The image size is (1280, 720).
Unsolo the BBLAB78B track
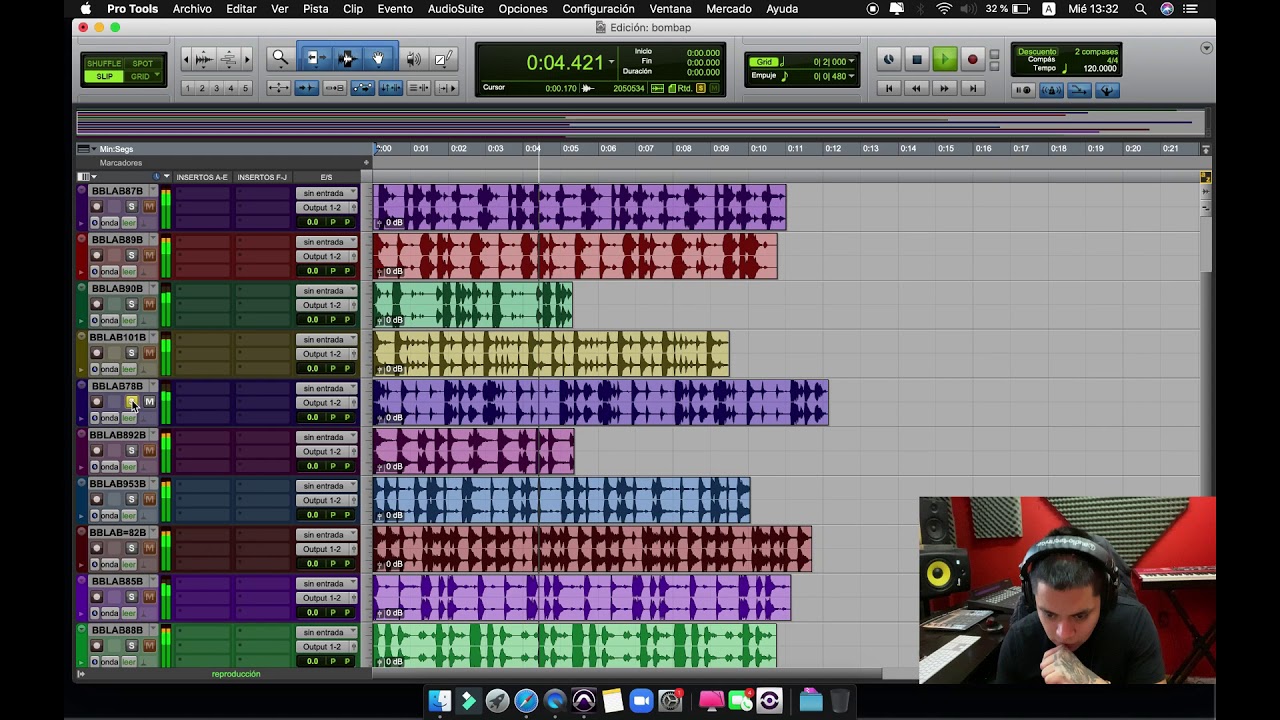click(131, 402)
